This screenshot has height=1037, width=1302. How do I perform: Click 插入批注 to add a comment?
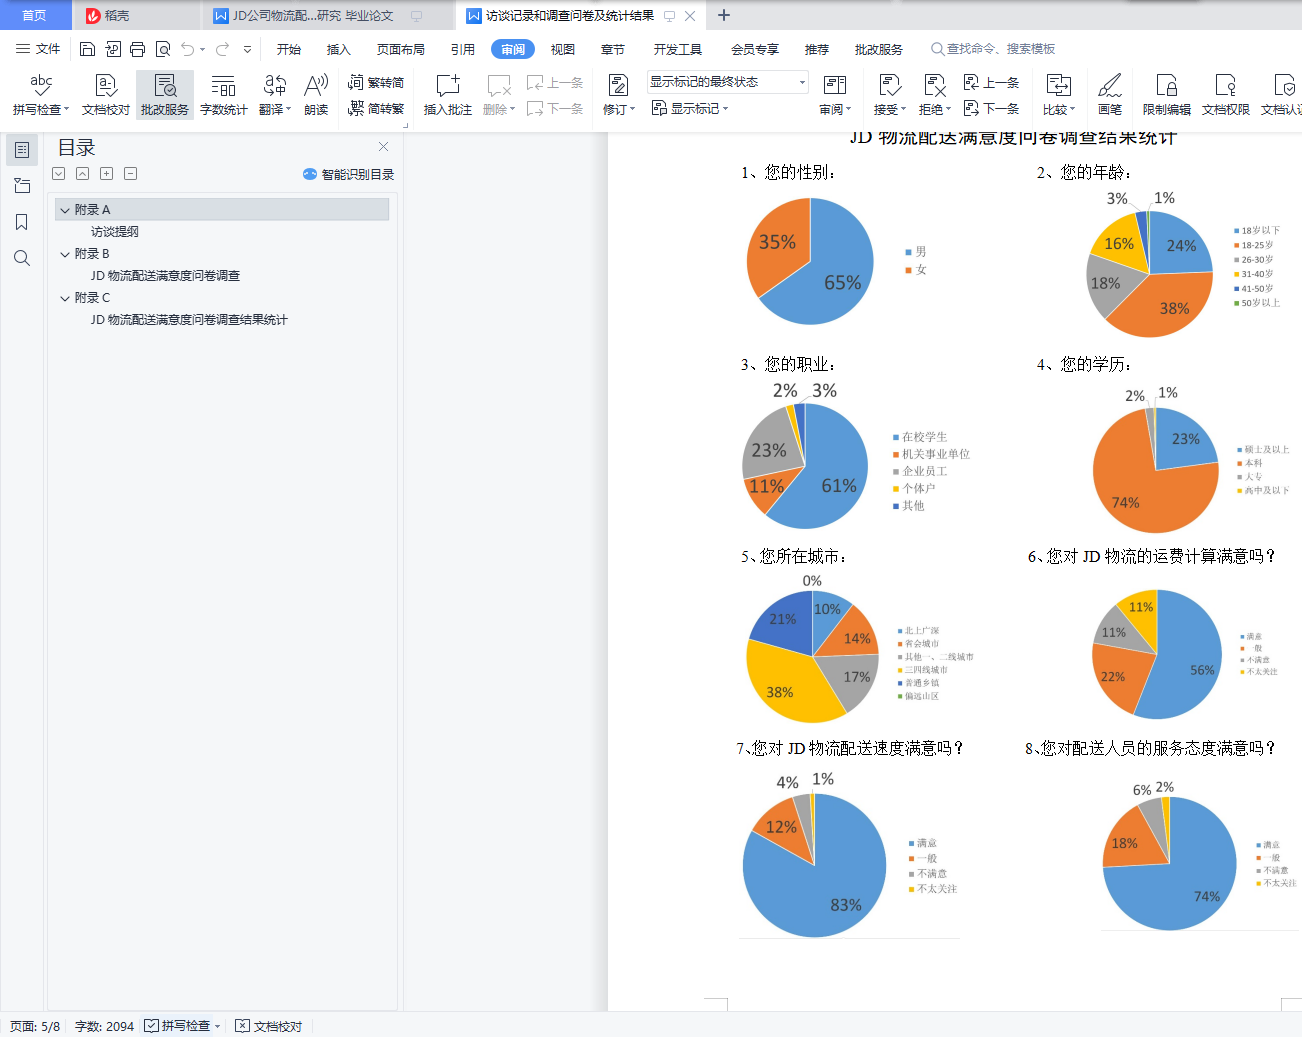[x=448, y=95]
